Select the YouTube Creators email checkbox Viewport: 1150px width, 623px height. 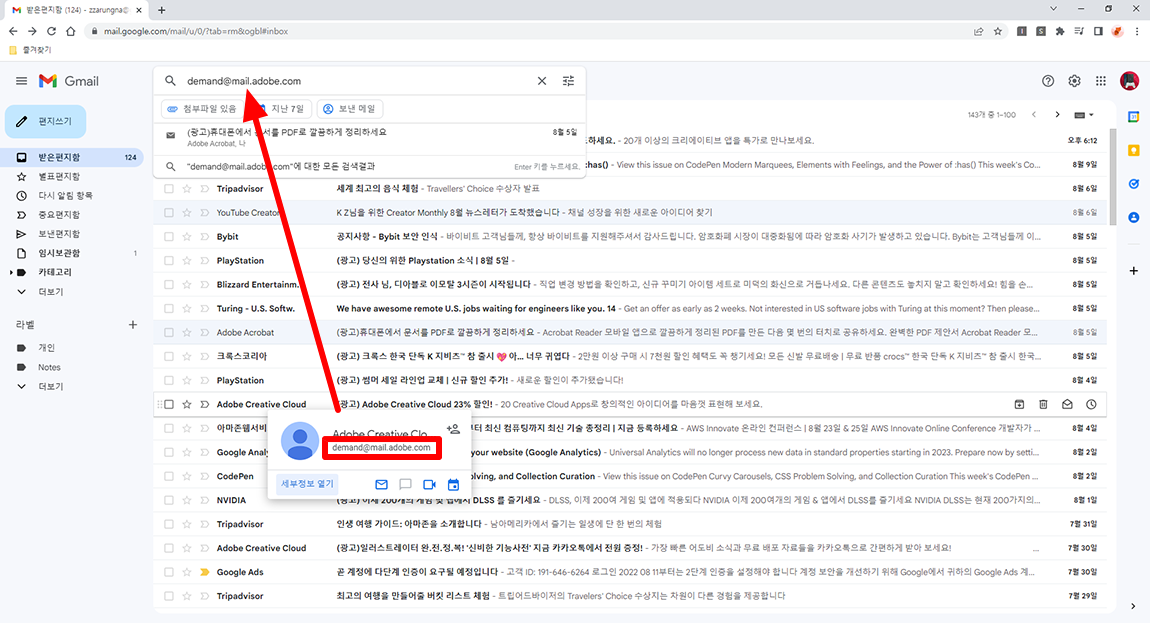pos(169,213)
